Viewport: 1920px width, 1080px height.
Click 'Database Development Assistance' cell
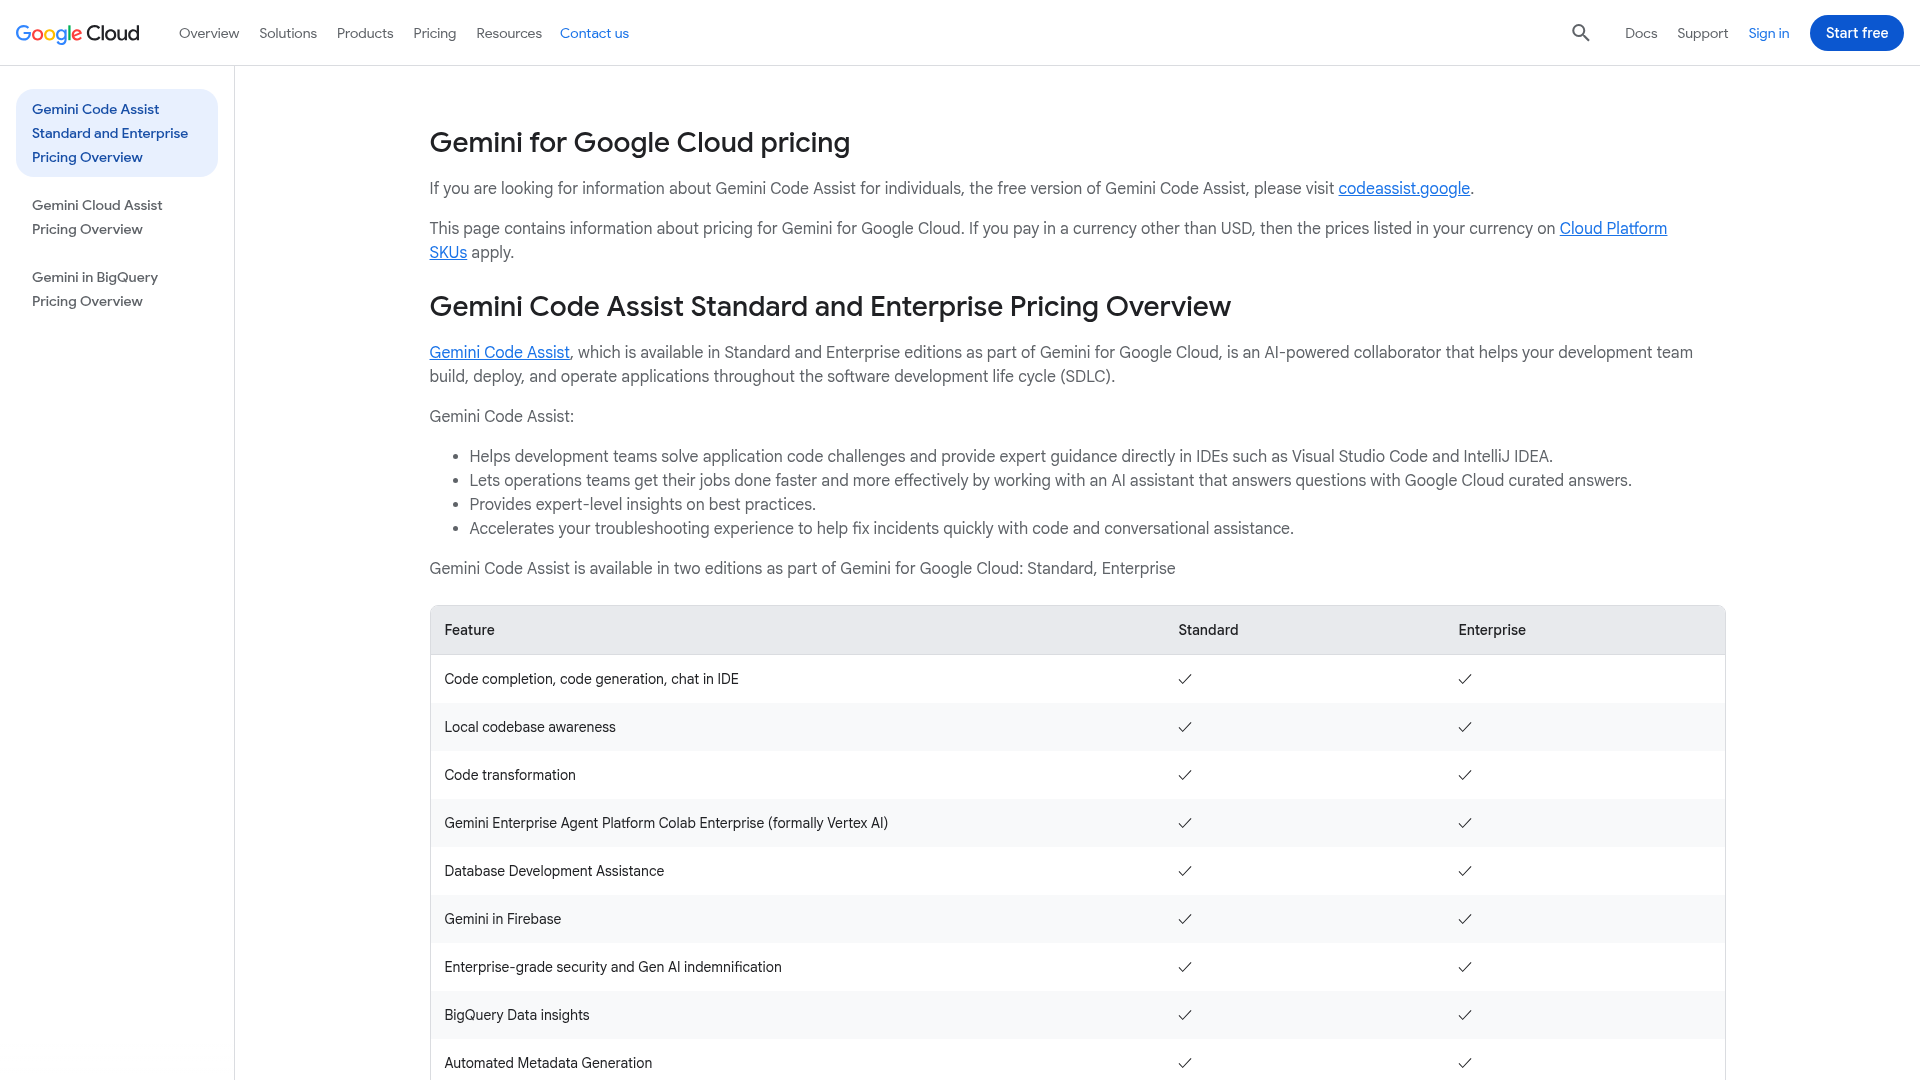554,871
